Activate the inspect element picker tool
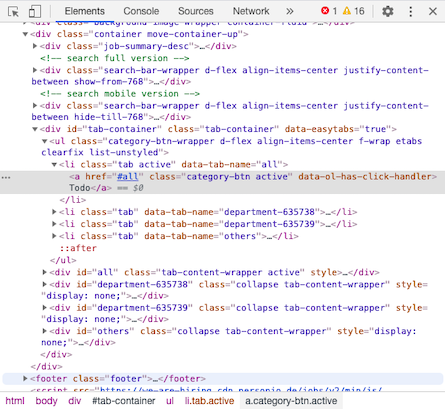Viewport: 445px width, 409px height. (x=13, y=12)
